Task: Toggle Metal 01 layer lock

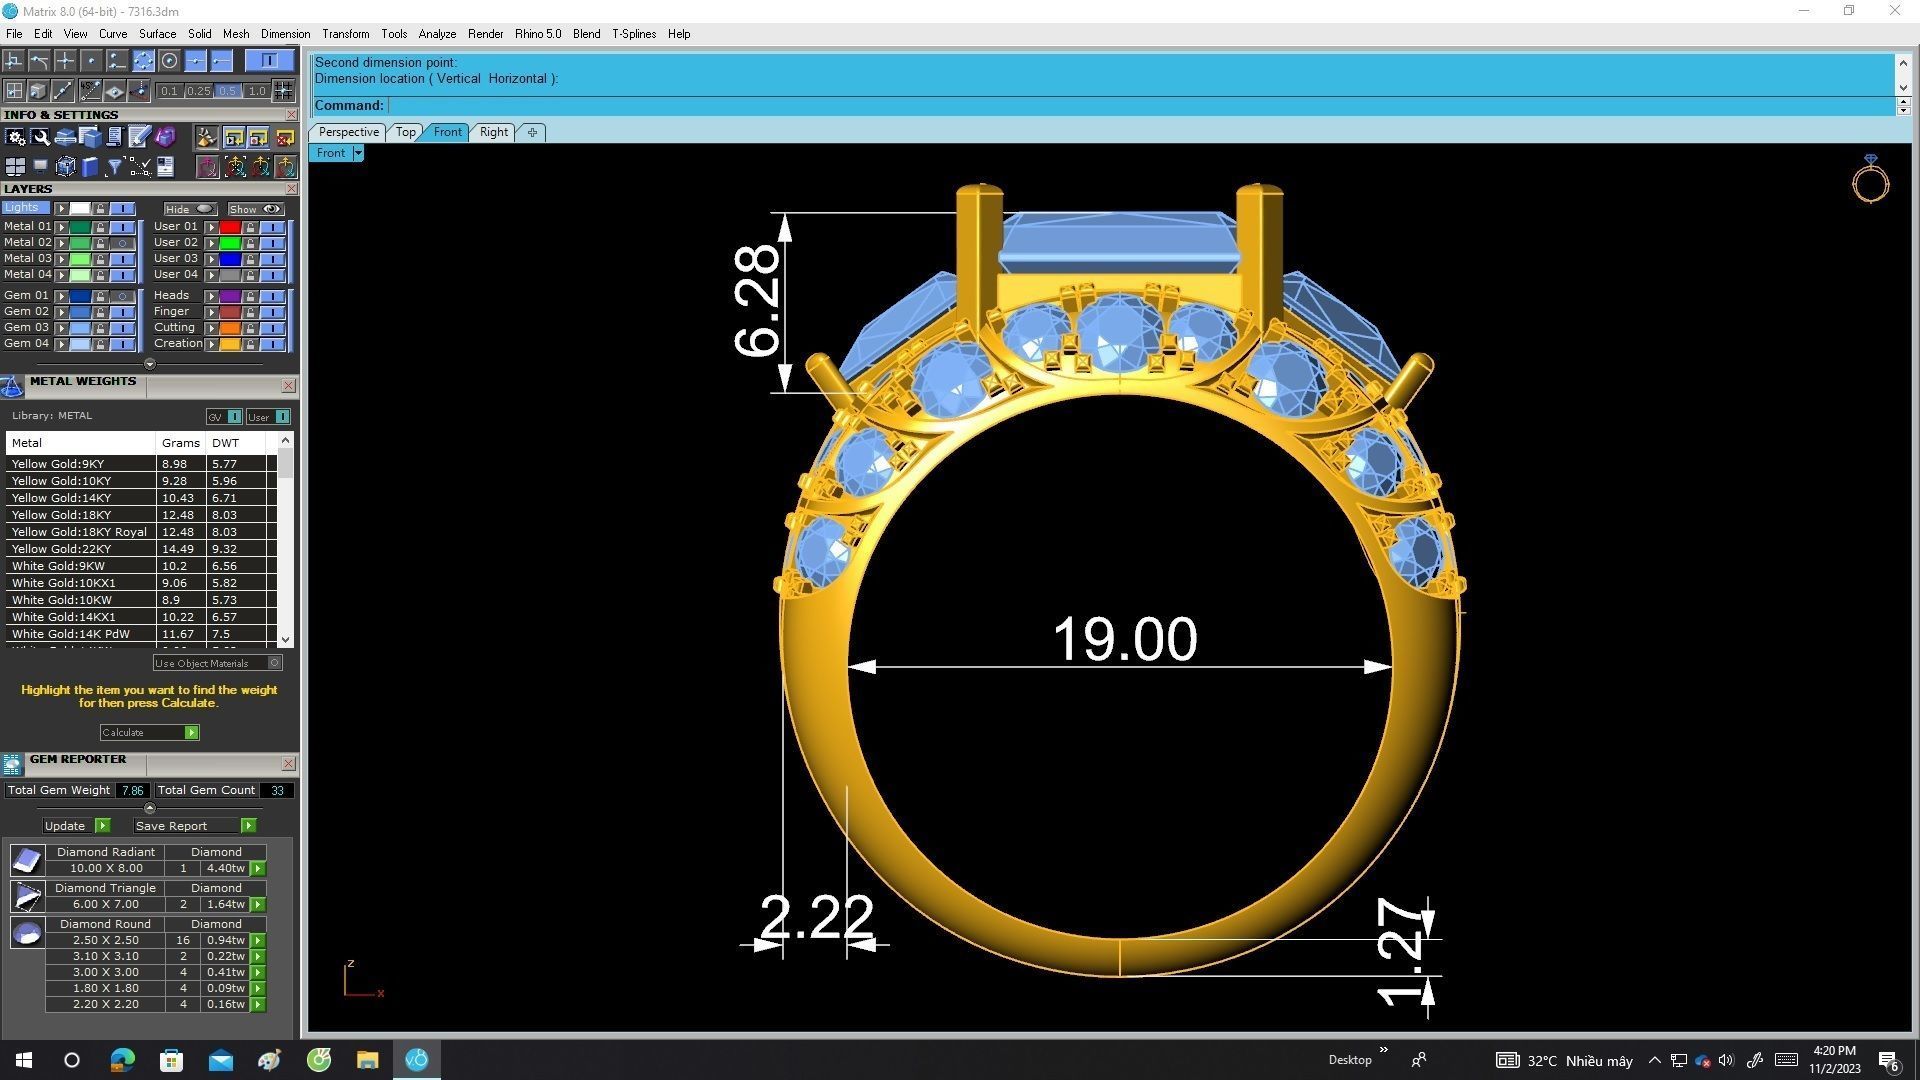Action: 100,227
